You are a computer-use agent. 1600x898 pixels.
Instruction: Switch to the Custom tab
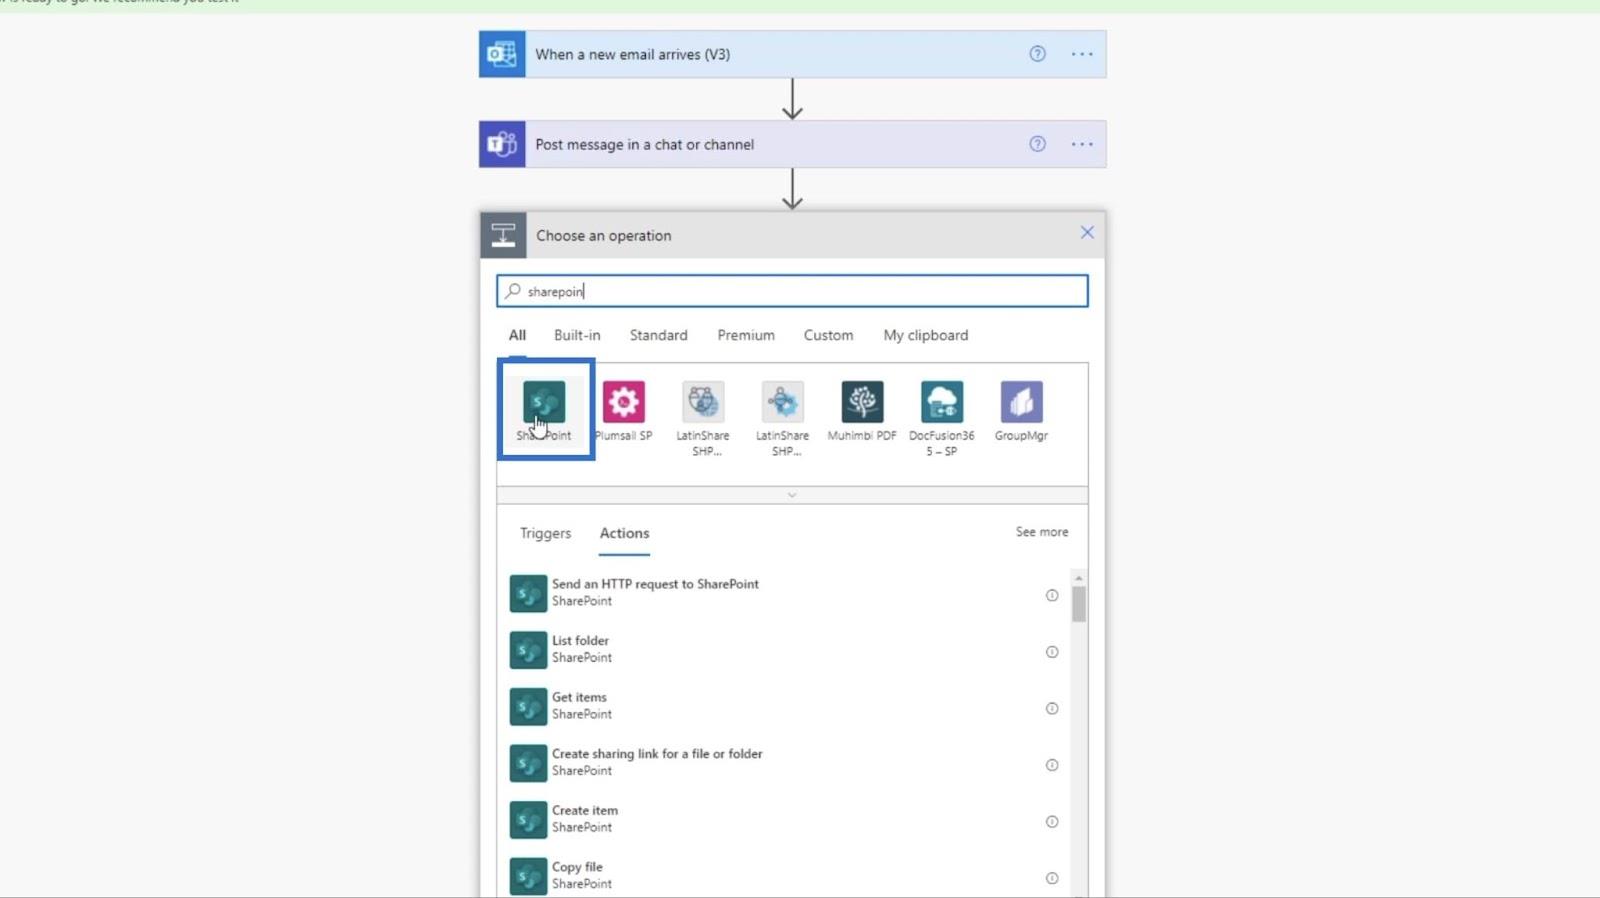pyautogui.click(x=828, y=335)
